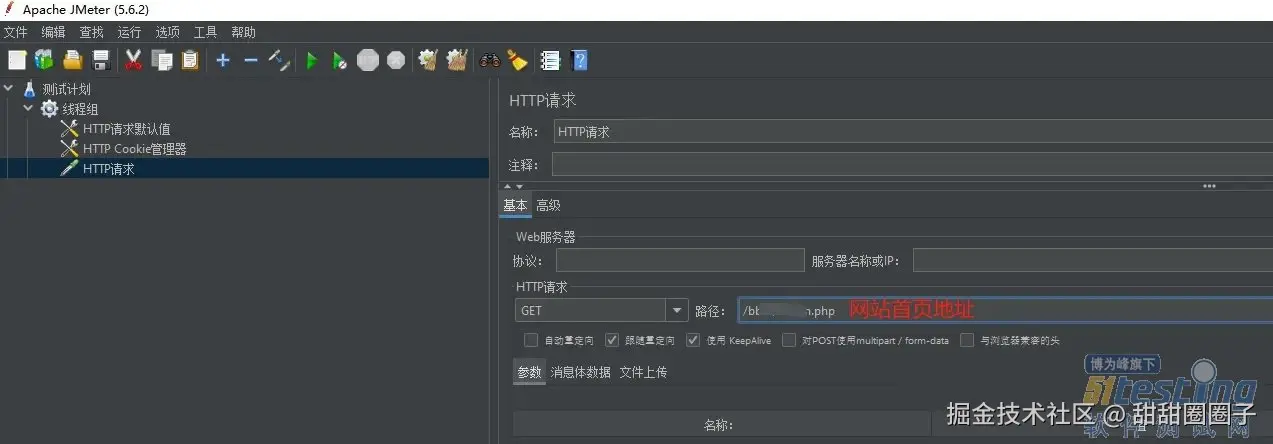Reset search with the brush icon

[x=517, y=61]
